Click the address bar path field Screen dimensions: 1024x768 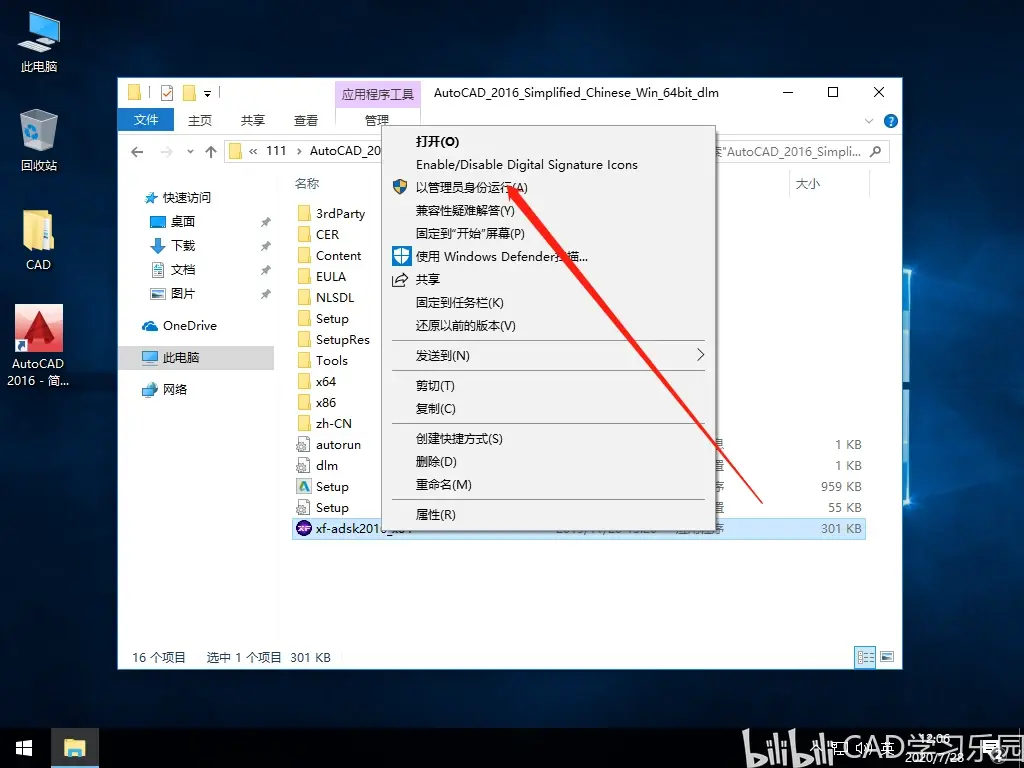pos(304,152)
